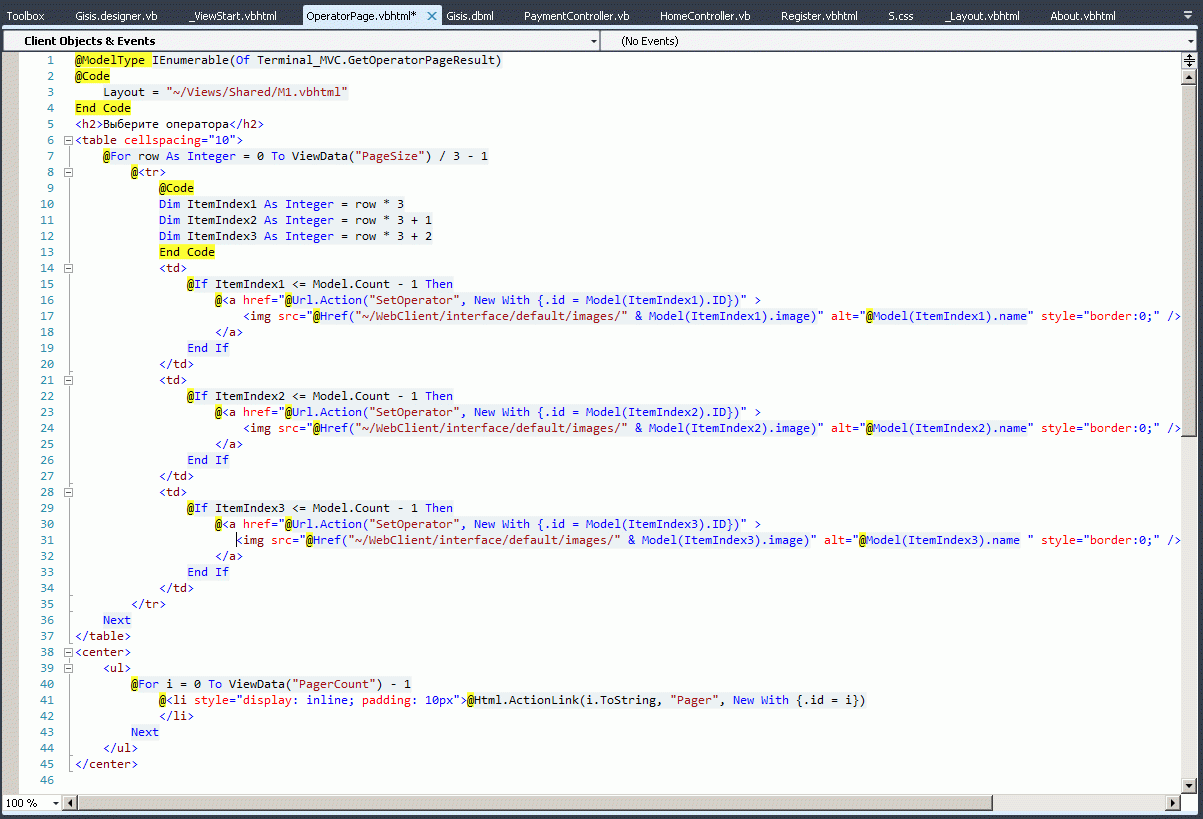Click the End Code on line 4

(x=103, y=108)
